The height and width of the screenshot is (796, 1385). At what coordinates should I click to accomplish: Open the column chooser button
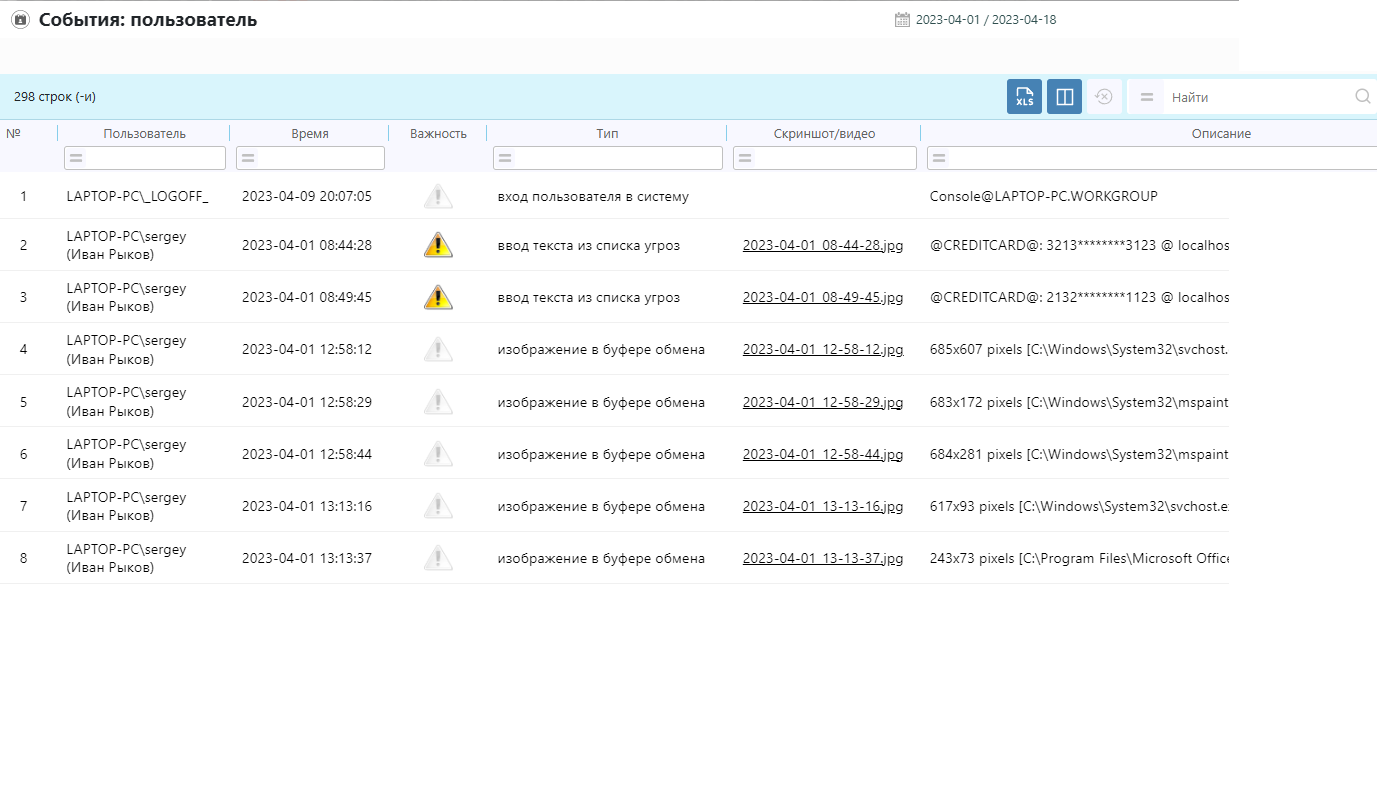pyautogui.click(x=1064, y=97)
